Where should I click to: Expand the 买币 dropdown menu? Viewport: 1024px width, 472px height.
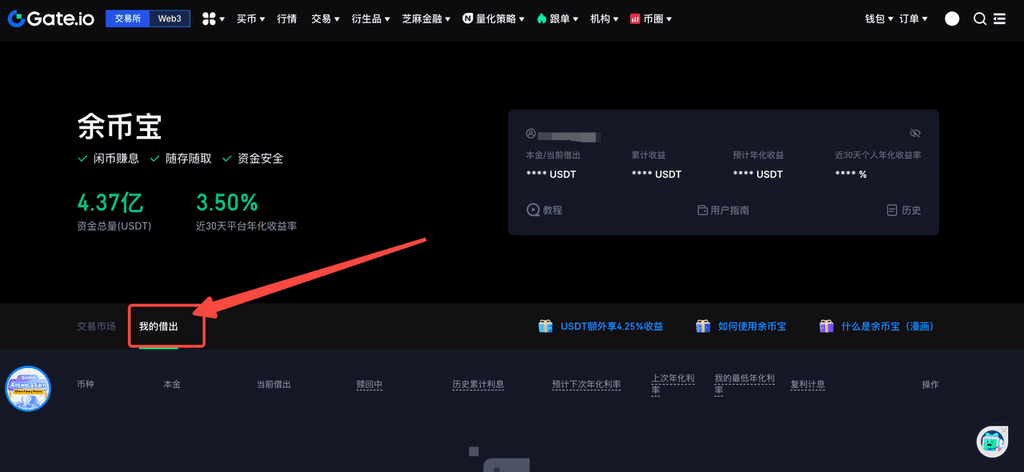[x=251, y=19]
